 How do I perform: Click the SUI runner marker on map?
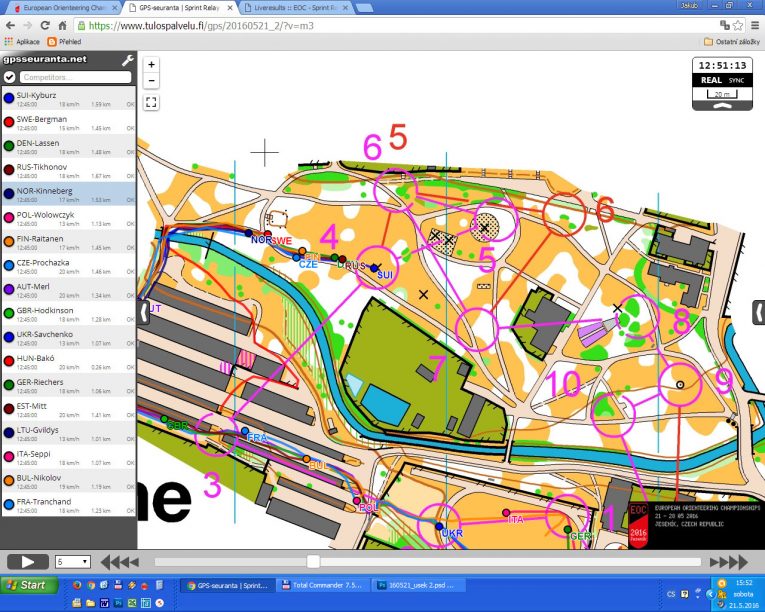pyautogui.click(x=374, y=268)
